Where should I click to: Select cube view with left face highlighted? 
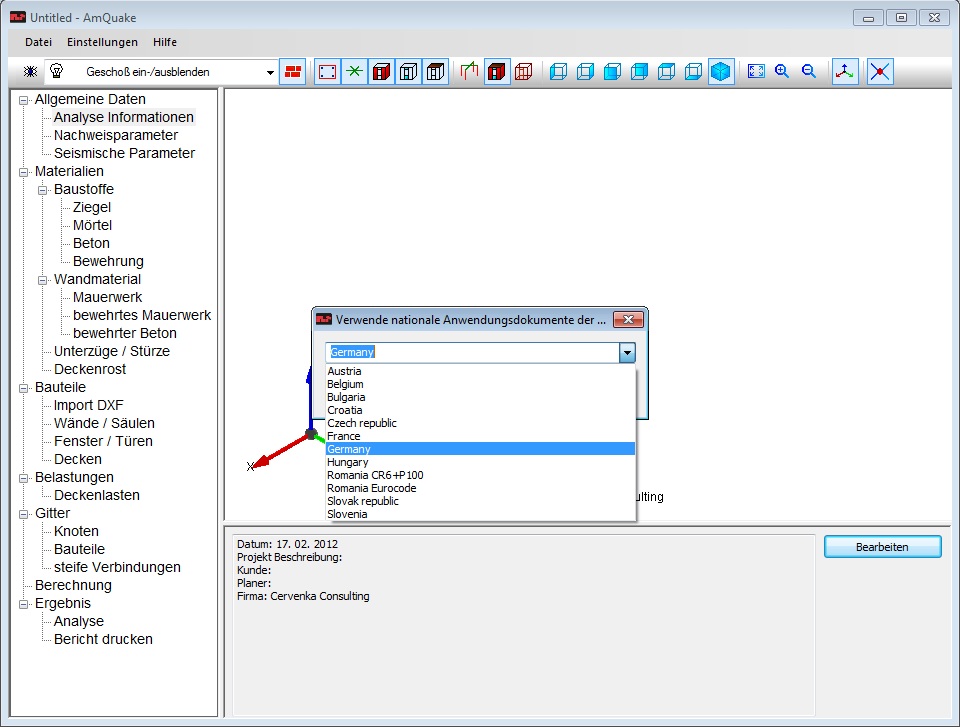coord(558,72)
